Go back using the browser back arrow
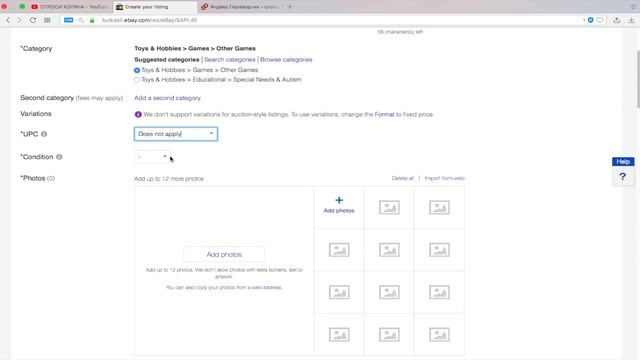The width and height of the screenshot is (640, 360). coord(8,20)
